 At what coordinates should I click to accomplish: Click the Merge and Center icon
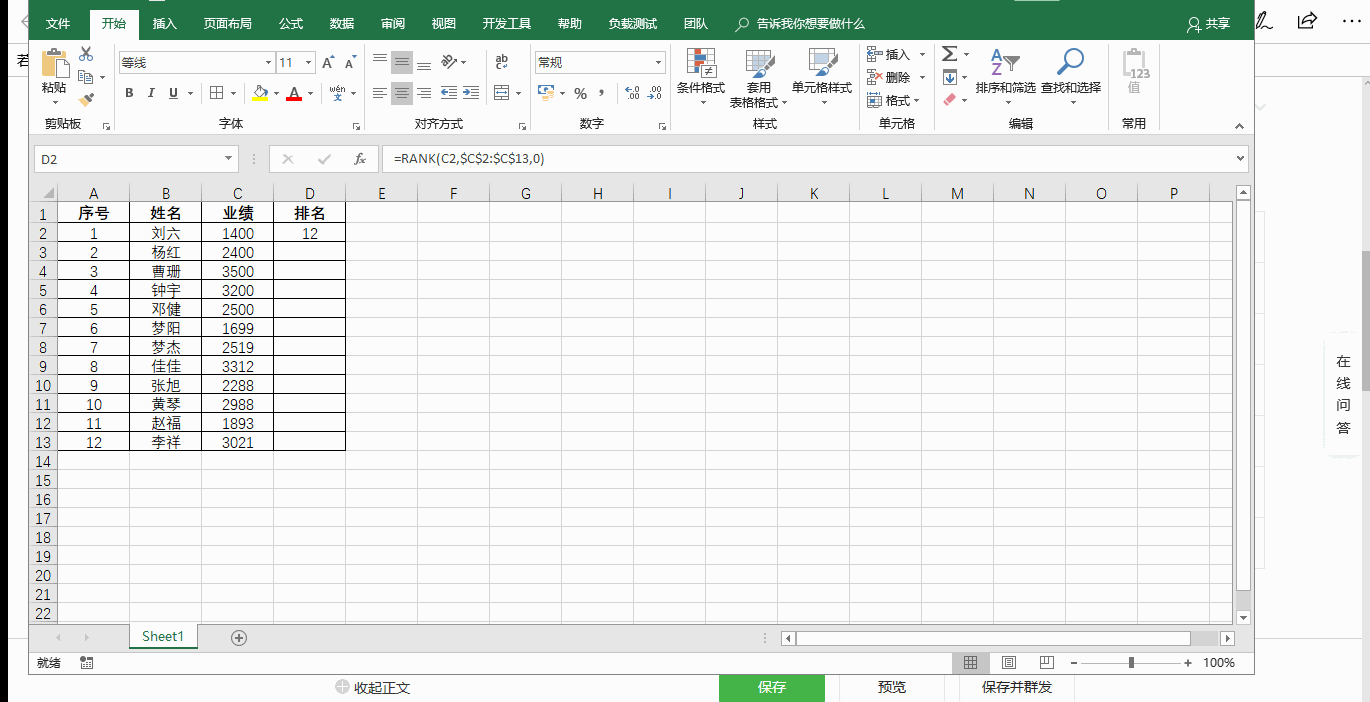click(502, 93)
